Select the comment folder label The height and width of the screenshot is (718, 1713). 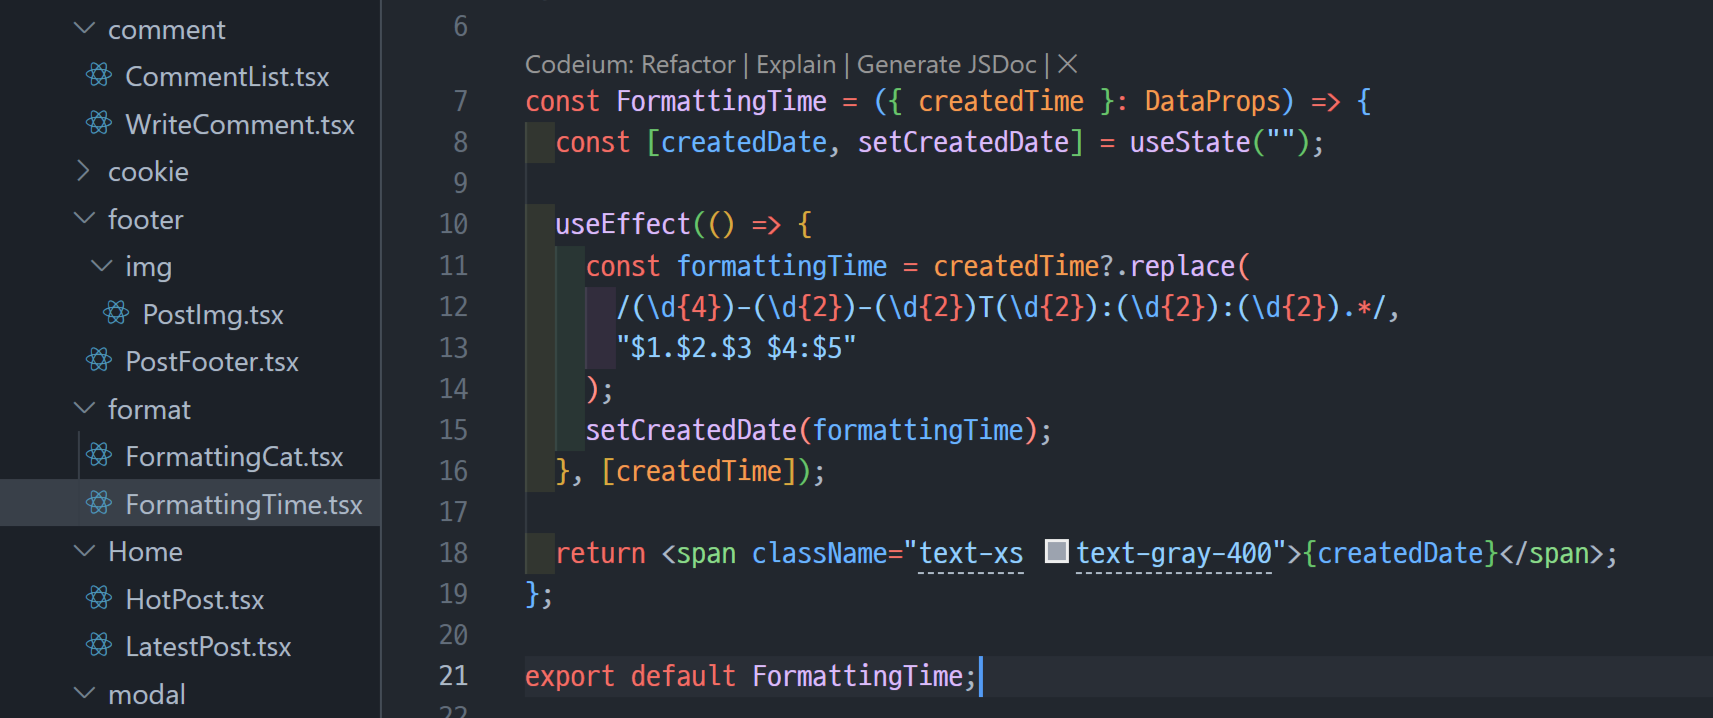tap(167, 29)
